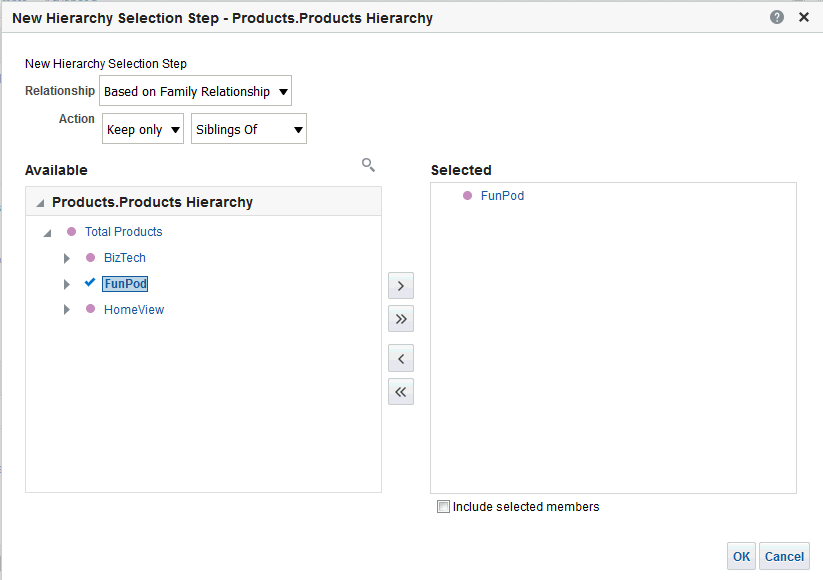Click the blue checkmark beside FunPod
This screenshot has height=580, width=823.
coord(90,283)
